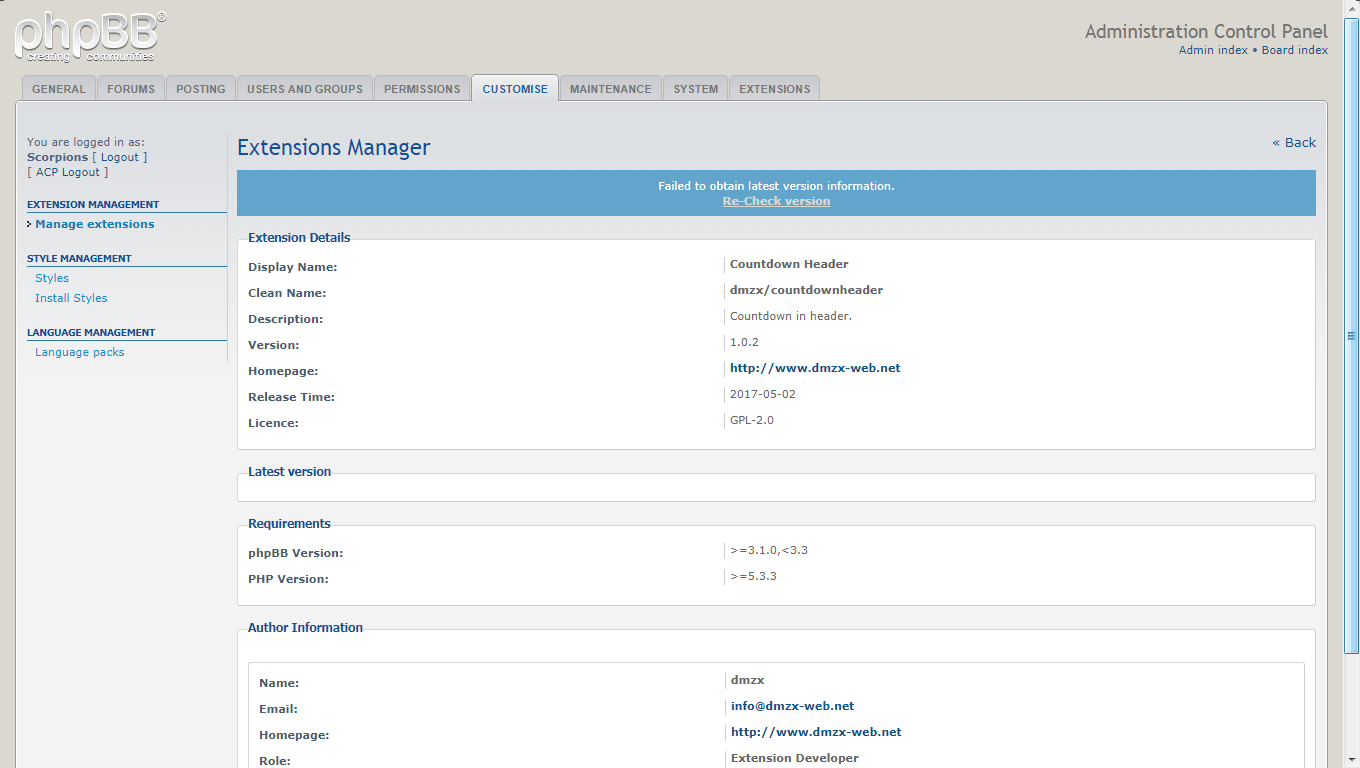Click ACP Logout in sidebar
The image size is (1360, 768).
(x=68, y=172)
